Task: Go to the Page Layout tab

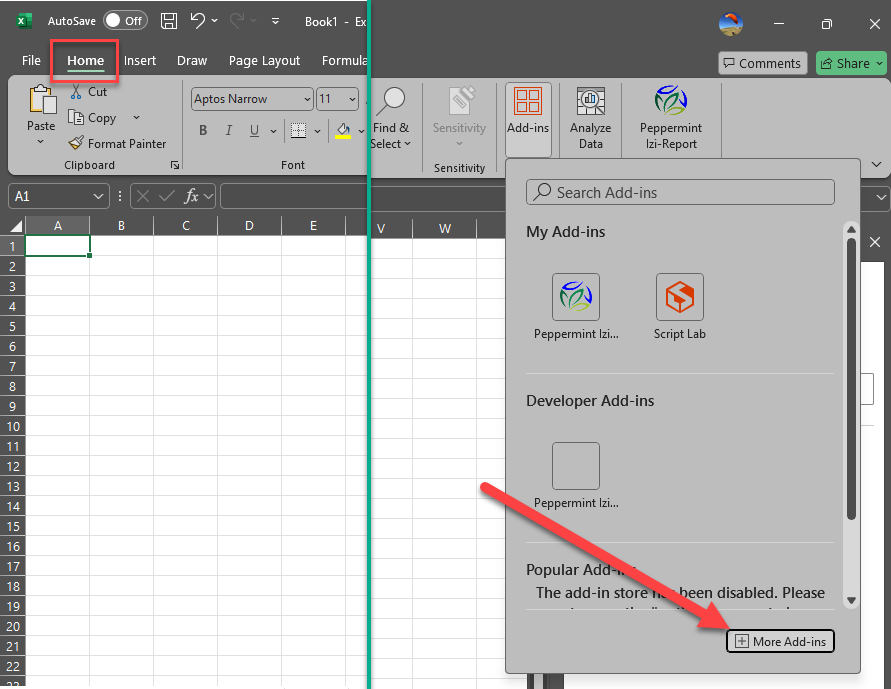Action: point(264,60)
